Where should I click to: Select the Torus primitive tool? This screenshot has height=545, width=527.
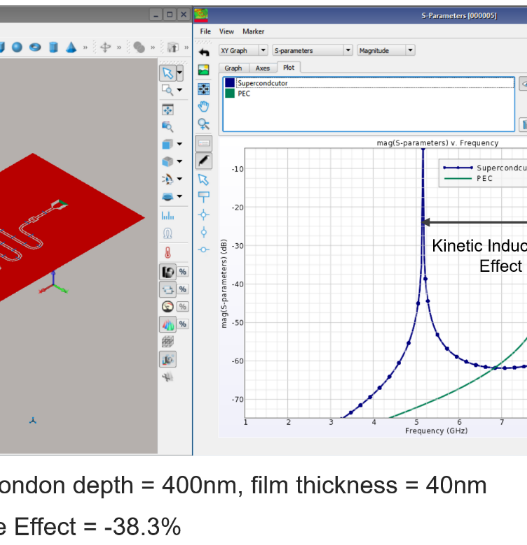(x=35, y=47)
